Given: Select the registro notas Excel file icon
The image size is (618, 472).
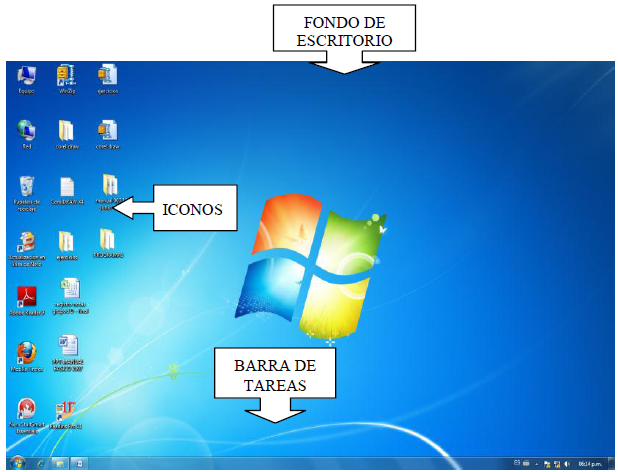Looking at the screenshot, I should (x=71, y=296).
